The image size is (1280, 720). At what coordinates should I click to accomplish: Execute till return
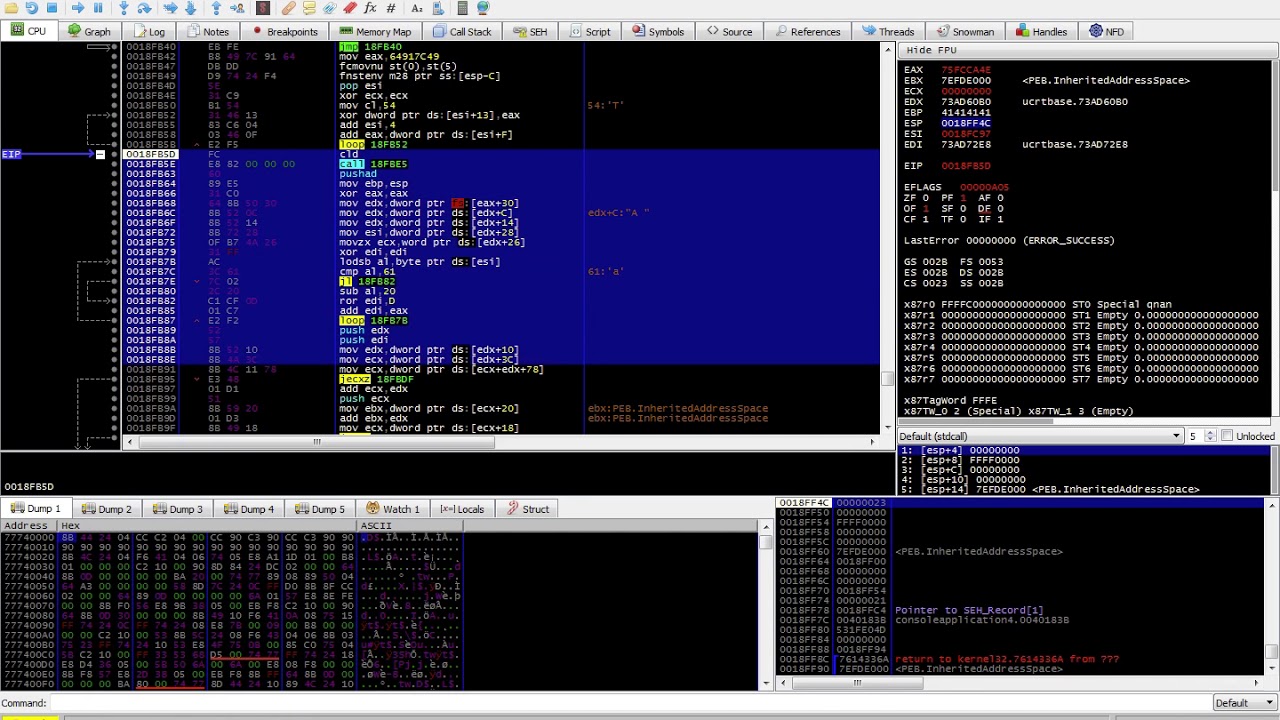216,8
